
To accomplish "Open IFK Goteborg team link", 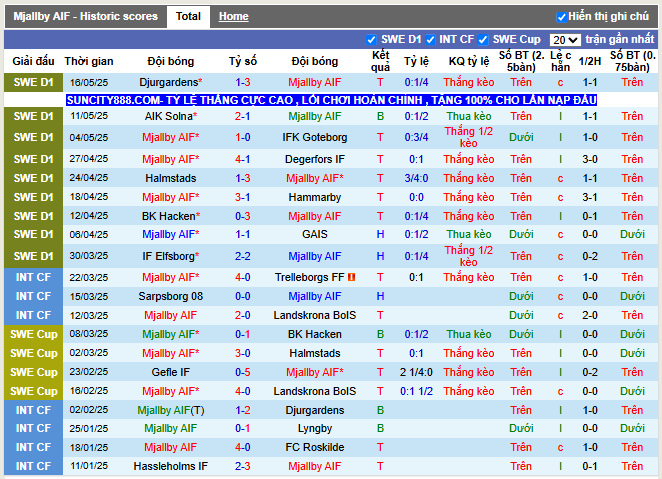I will coord(315,137).
